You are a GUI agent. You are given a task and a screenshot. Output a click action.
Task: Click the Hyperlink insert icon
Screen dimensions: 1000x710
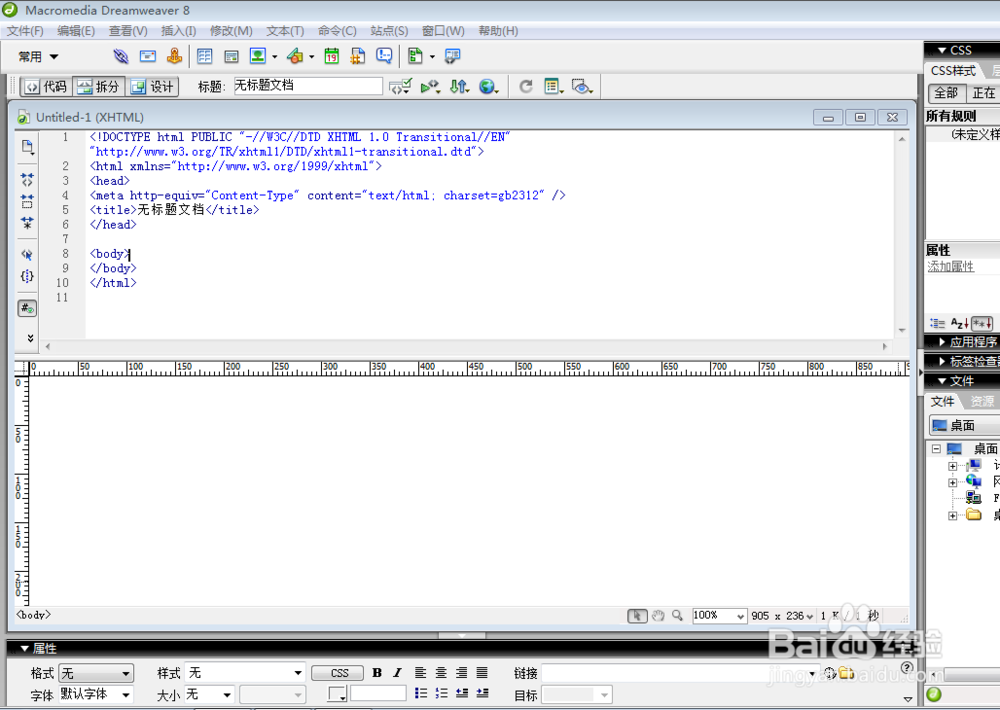[121, 56]
